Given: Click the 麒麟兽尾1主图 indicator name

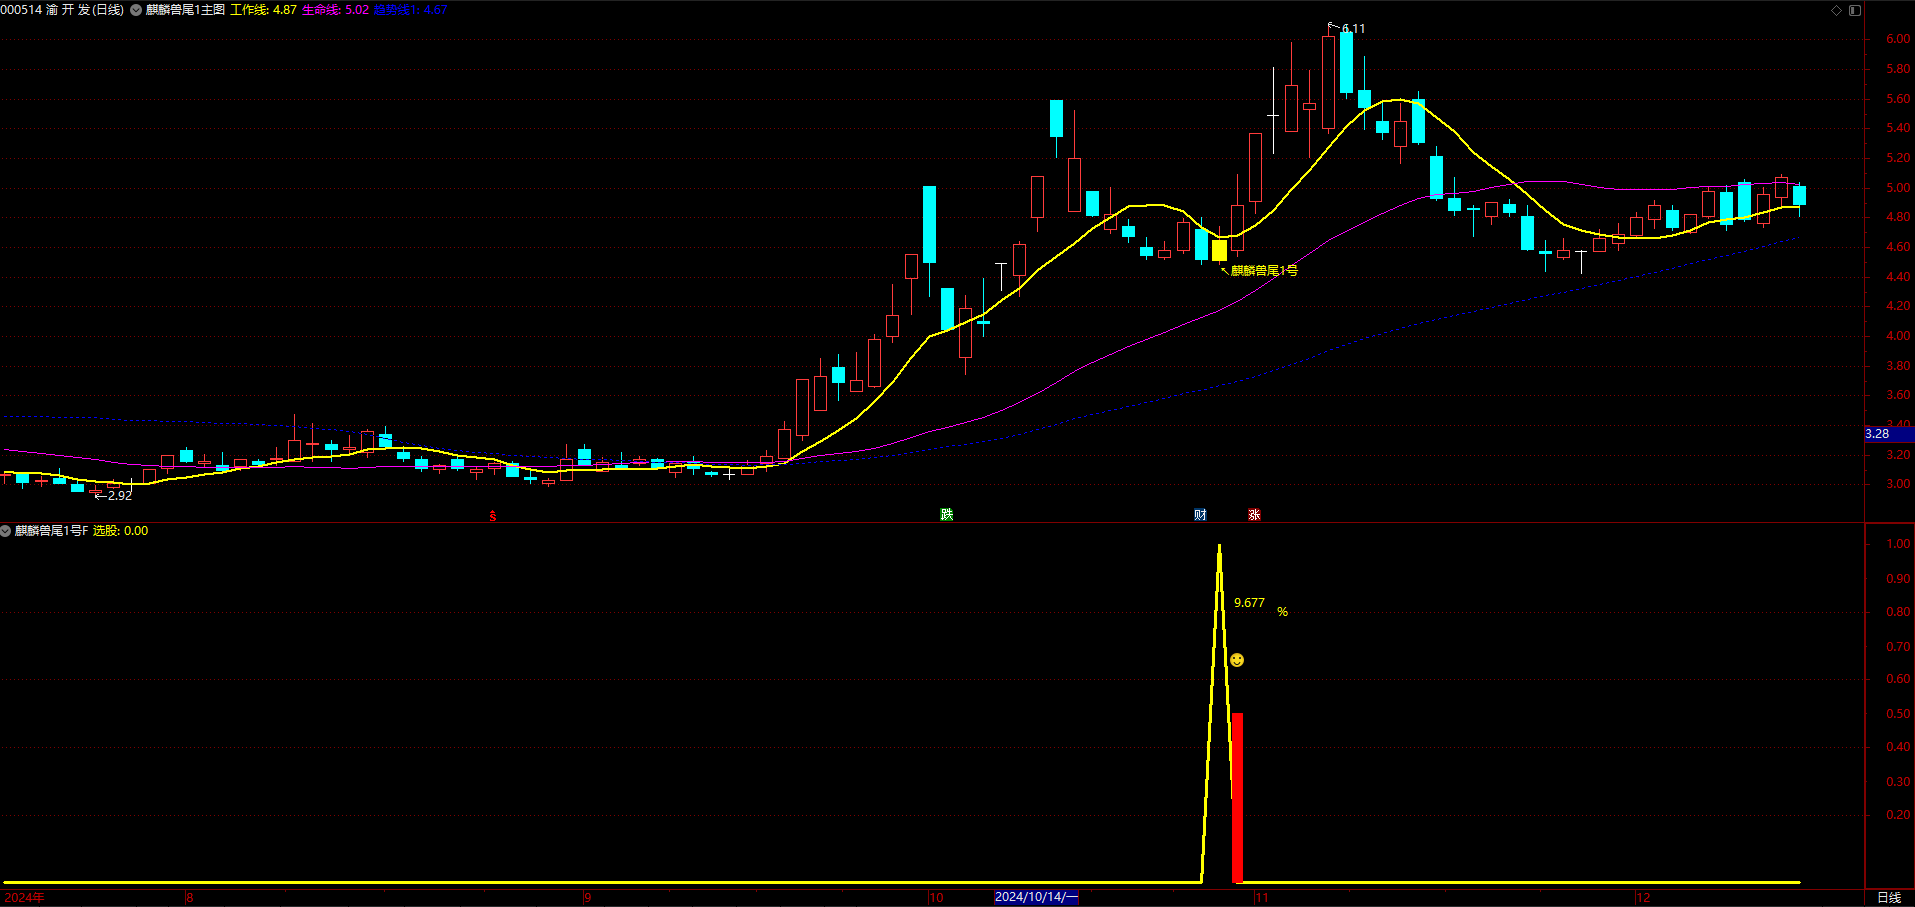Looking at the screenshot, I should pyautogui.click(x=186, y=10).
